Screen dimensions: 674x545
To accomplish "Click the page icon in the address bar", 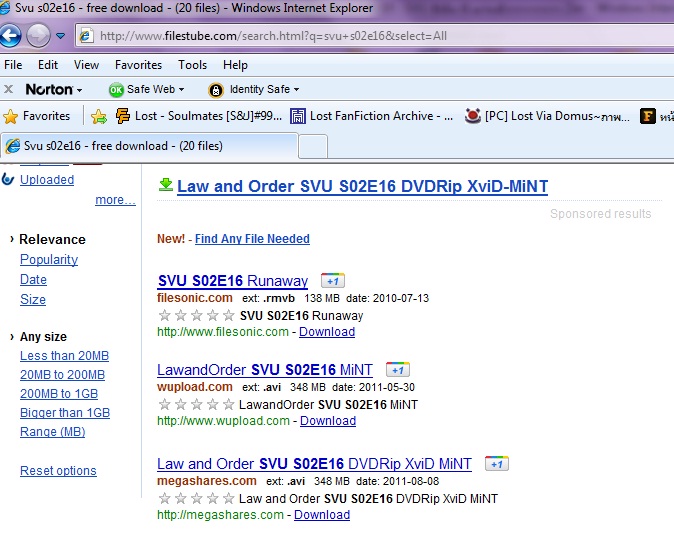I will [86, 36].
